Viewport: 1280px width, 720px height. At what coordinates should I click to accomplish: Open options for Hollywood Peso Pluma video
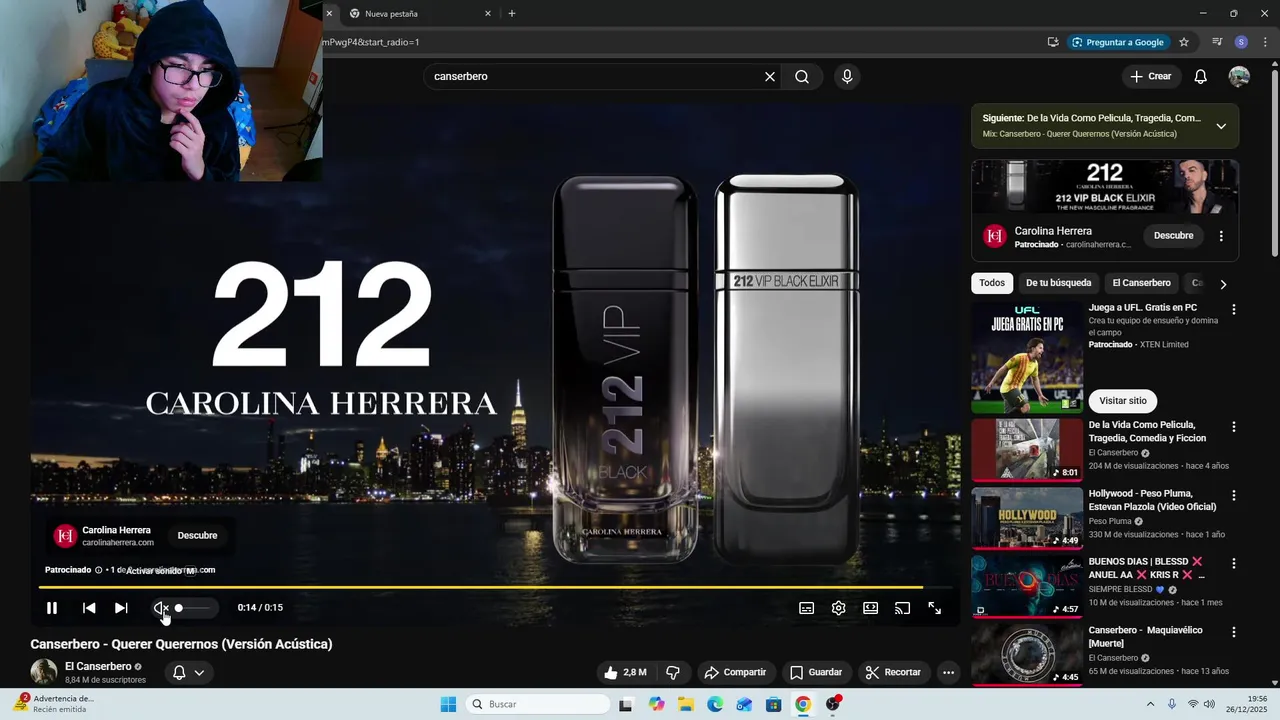coord(1234,495)
